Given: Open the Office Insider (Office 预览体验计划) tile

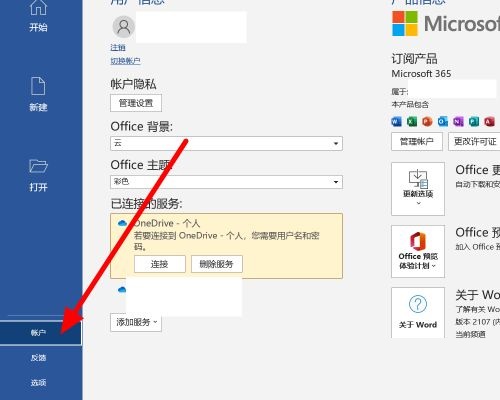Looking at the screenshot, I should pyautogui.click(x=418, y=251).
